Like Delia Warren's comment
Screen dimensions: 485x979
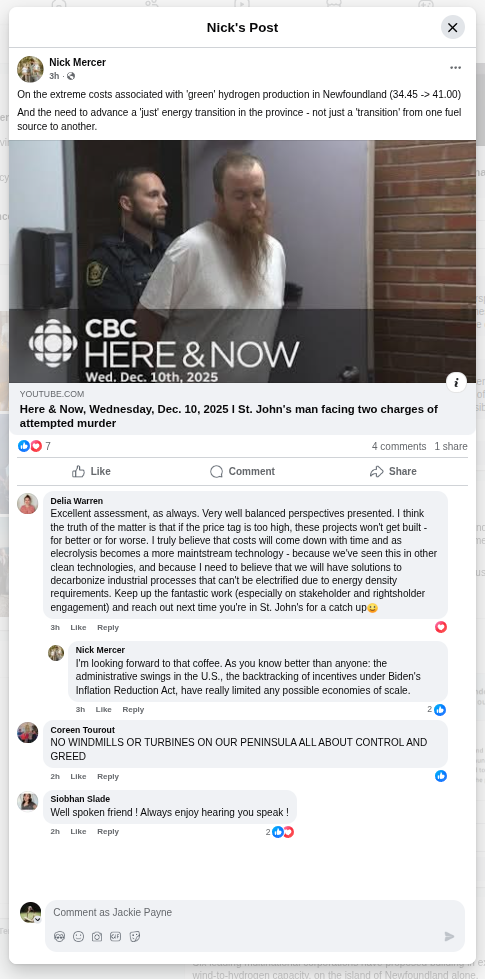click(78, 627)
